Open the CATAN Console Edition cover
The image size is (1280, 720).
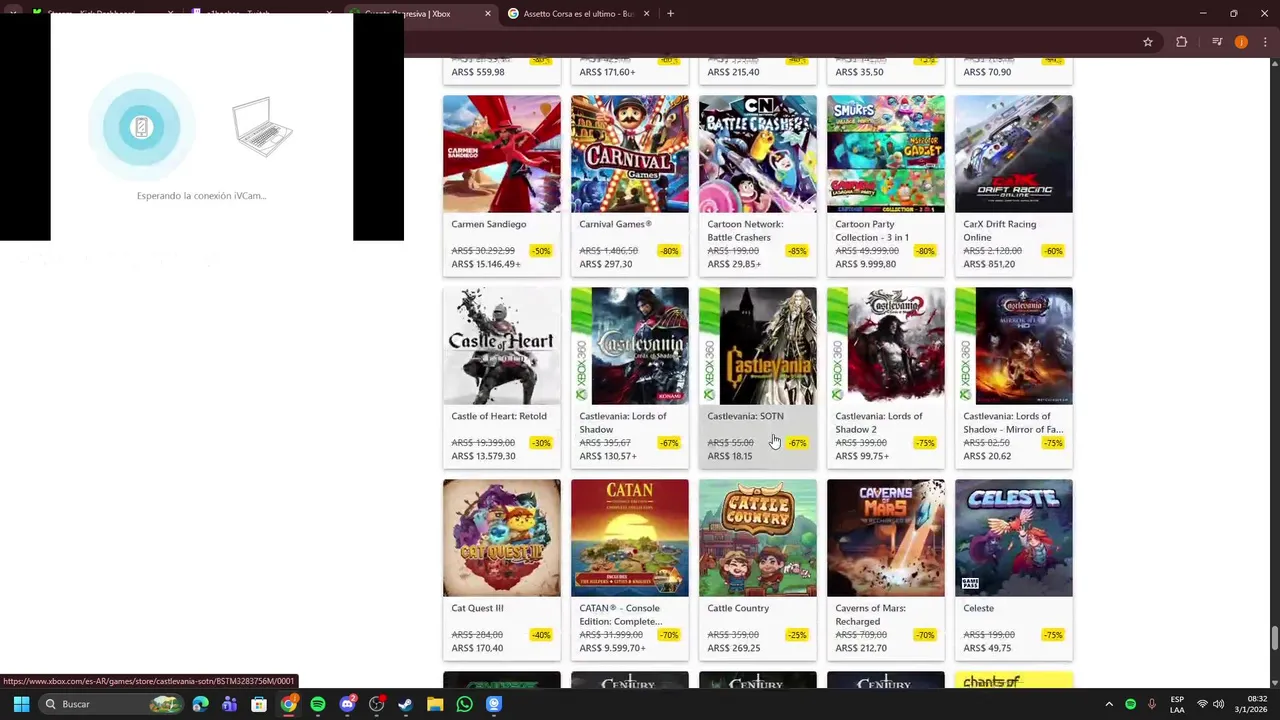coord(630,538)
